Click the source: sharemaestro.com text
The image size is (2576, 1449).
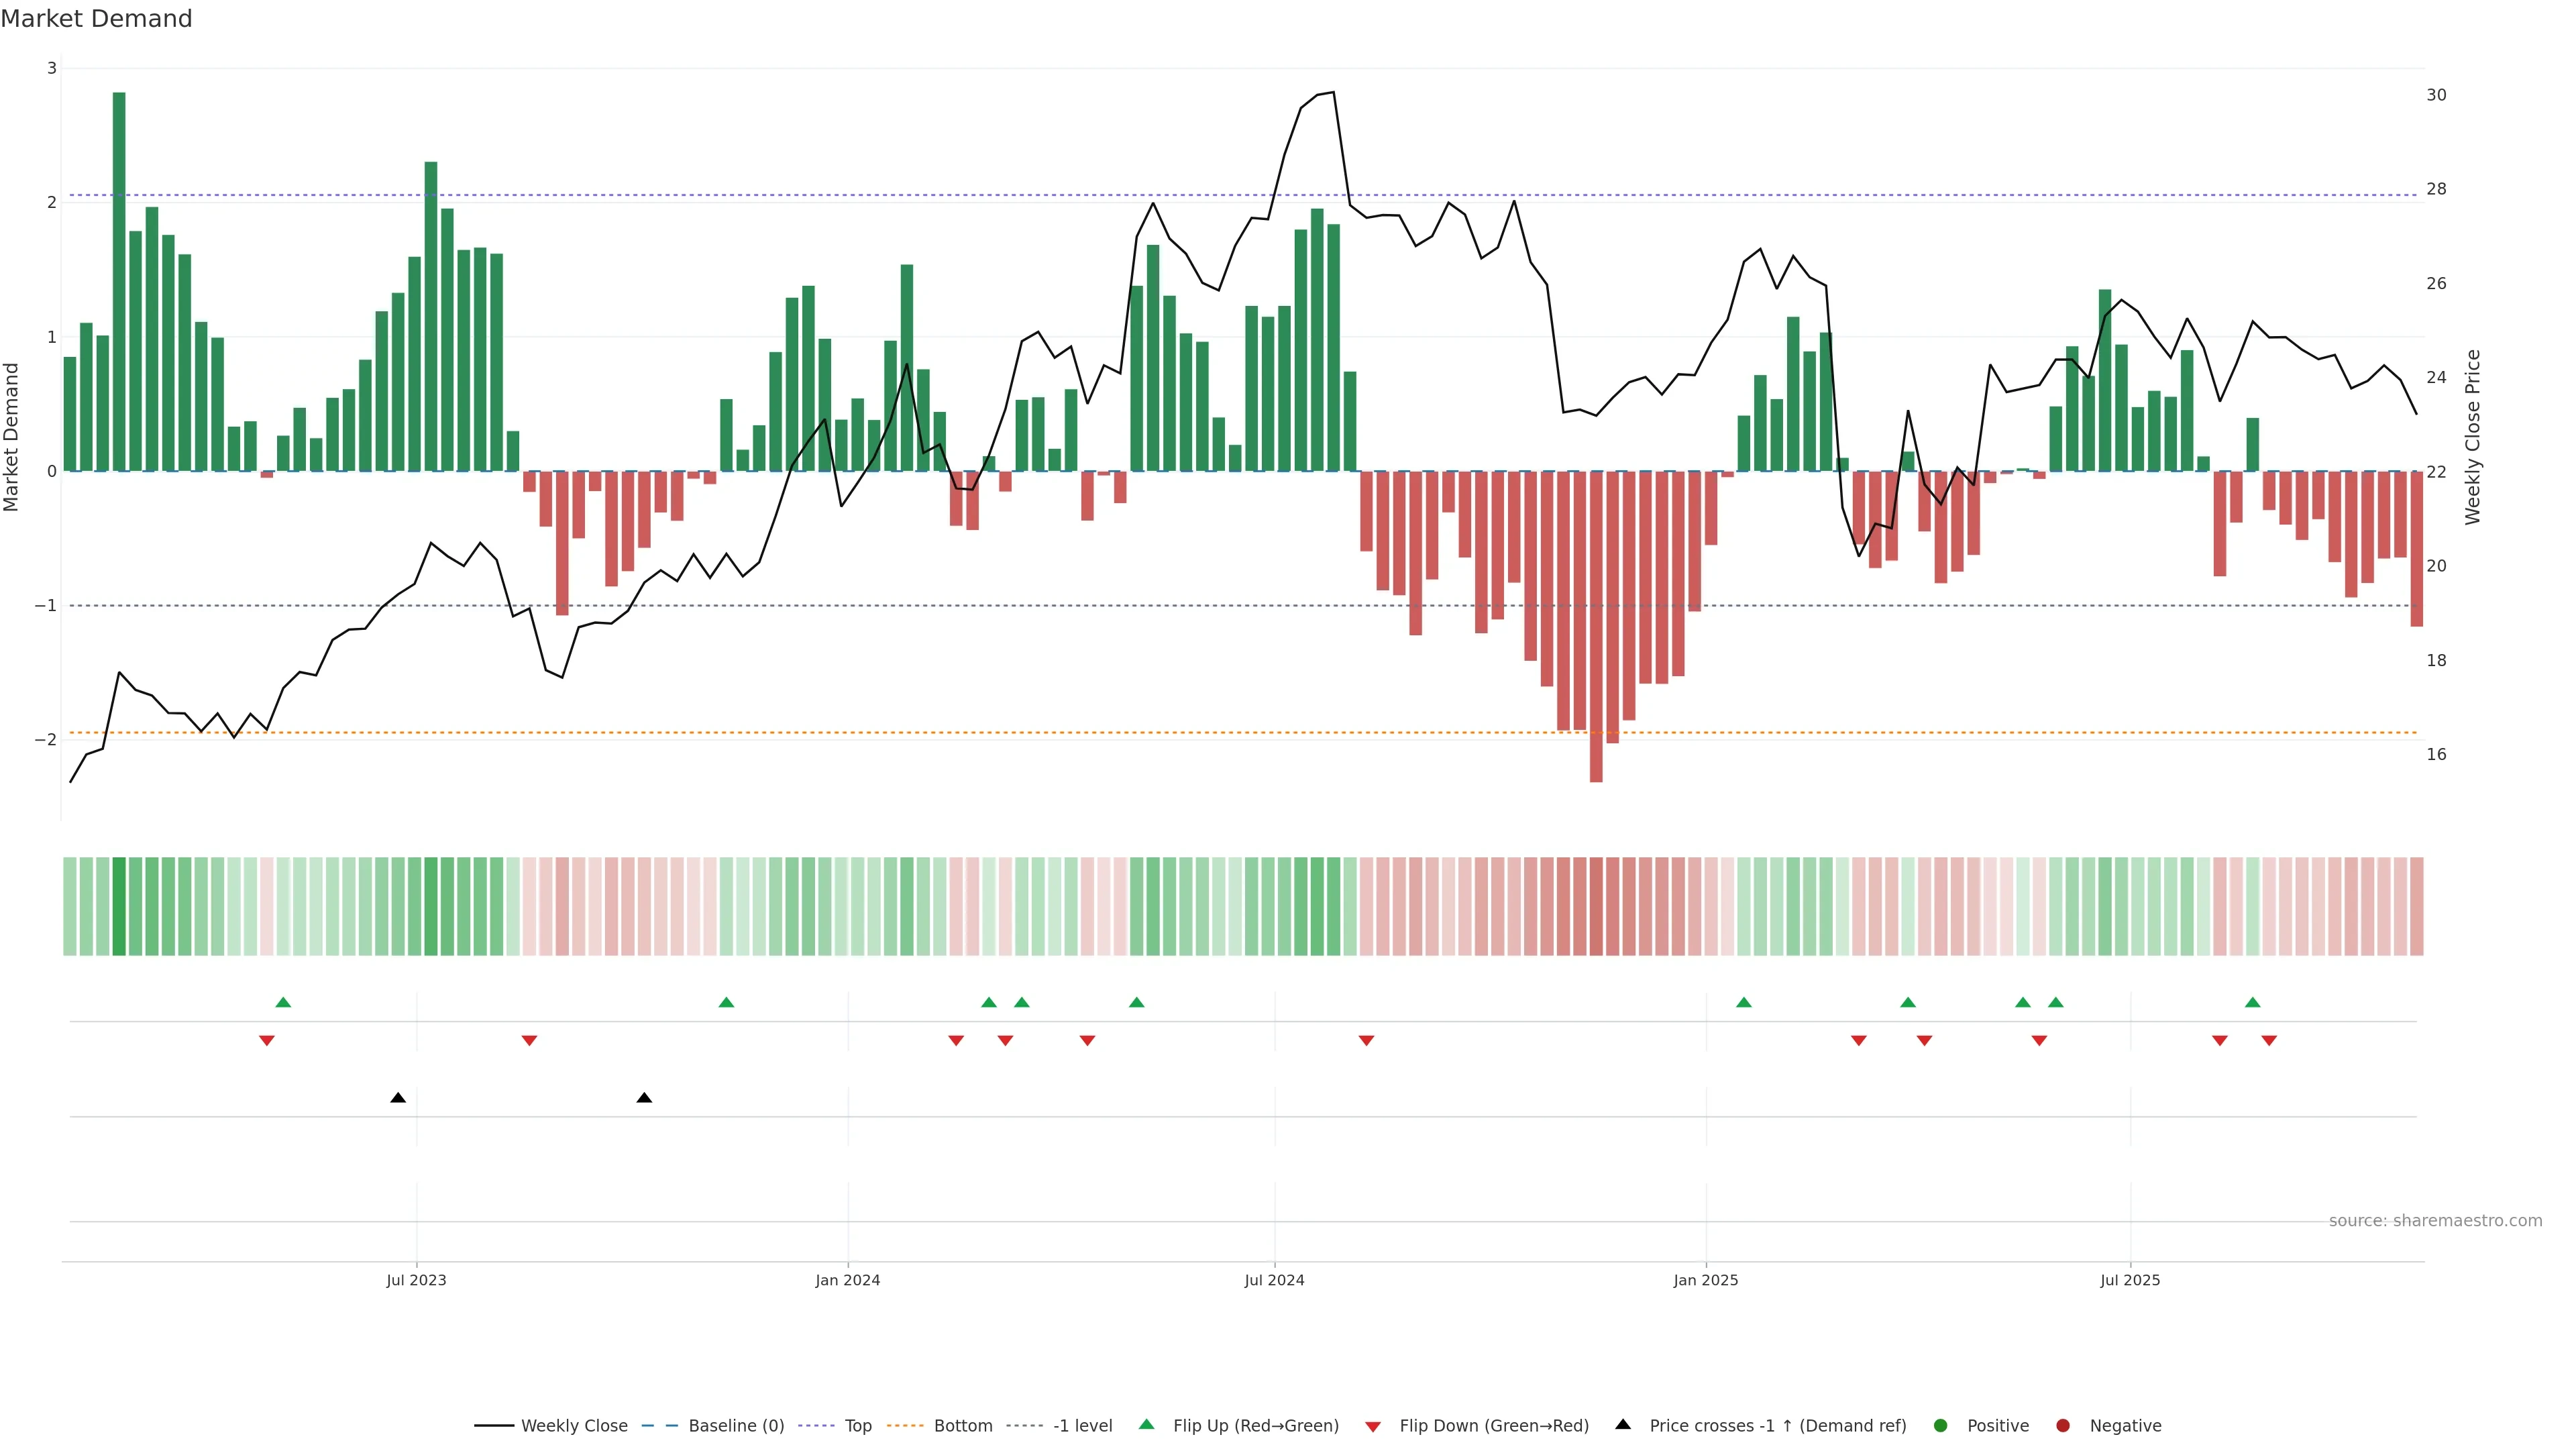[x=2435, y=1220]
